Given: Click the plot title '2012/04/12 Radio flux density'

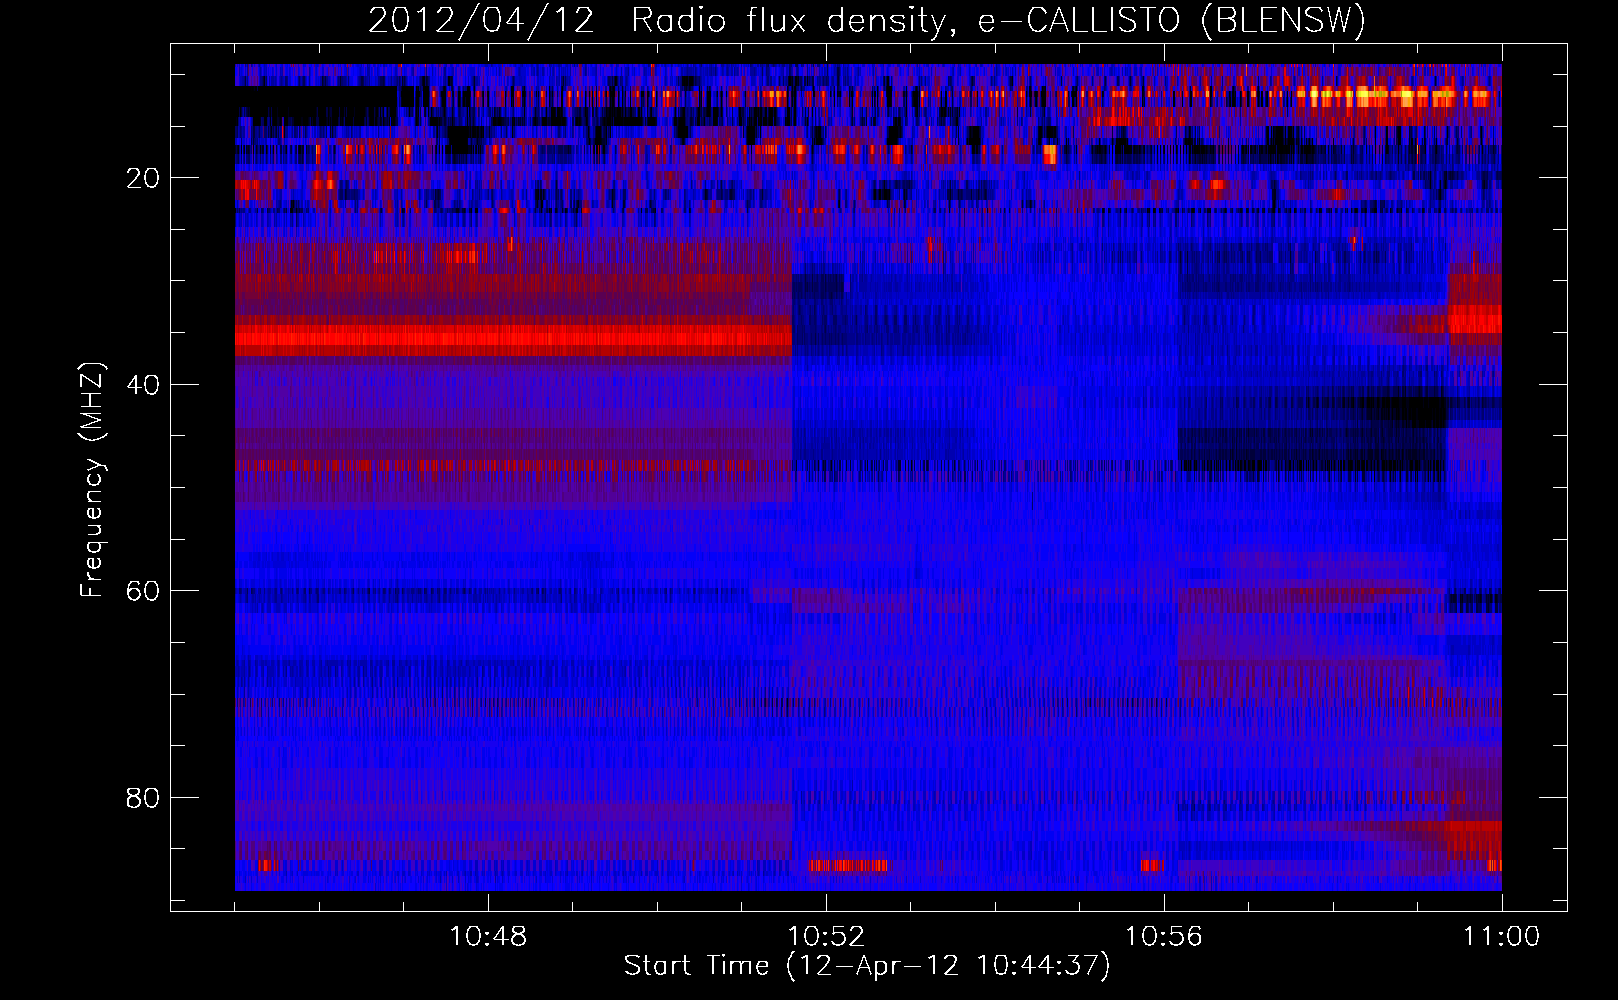Looking at the screenshot, I should pyautogui.click(x=867, y=21).
